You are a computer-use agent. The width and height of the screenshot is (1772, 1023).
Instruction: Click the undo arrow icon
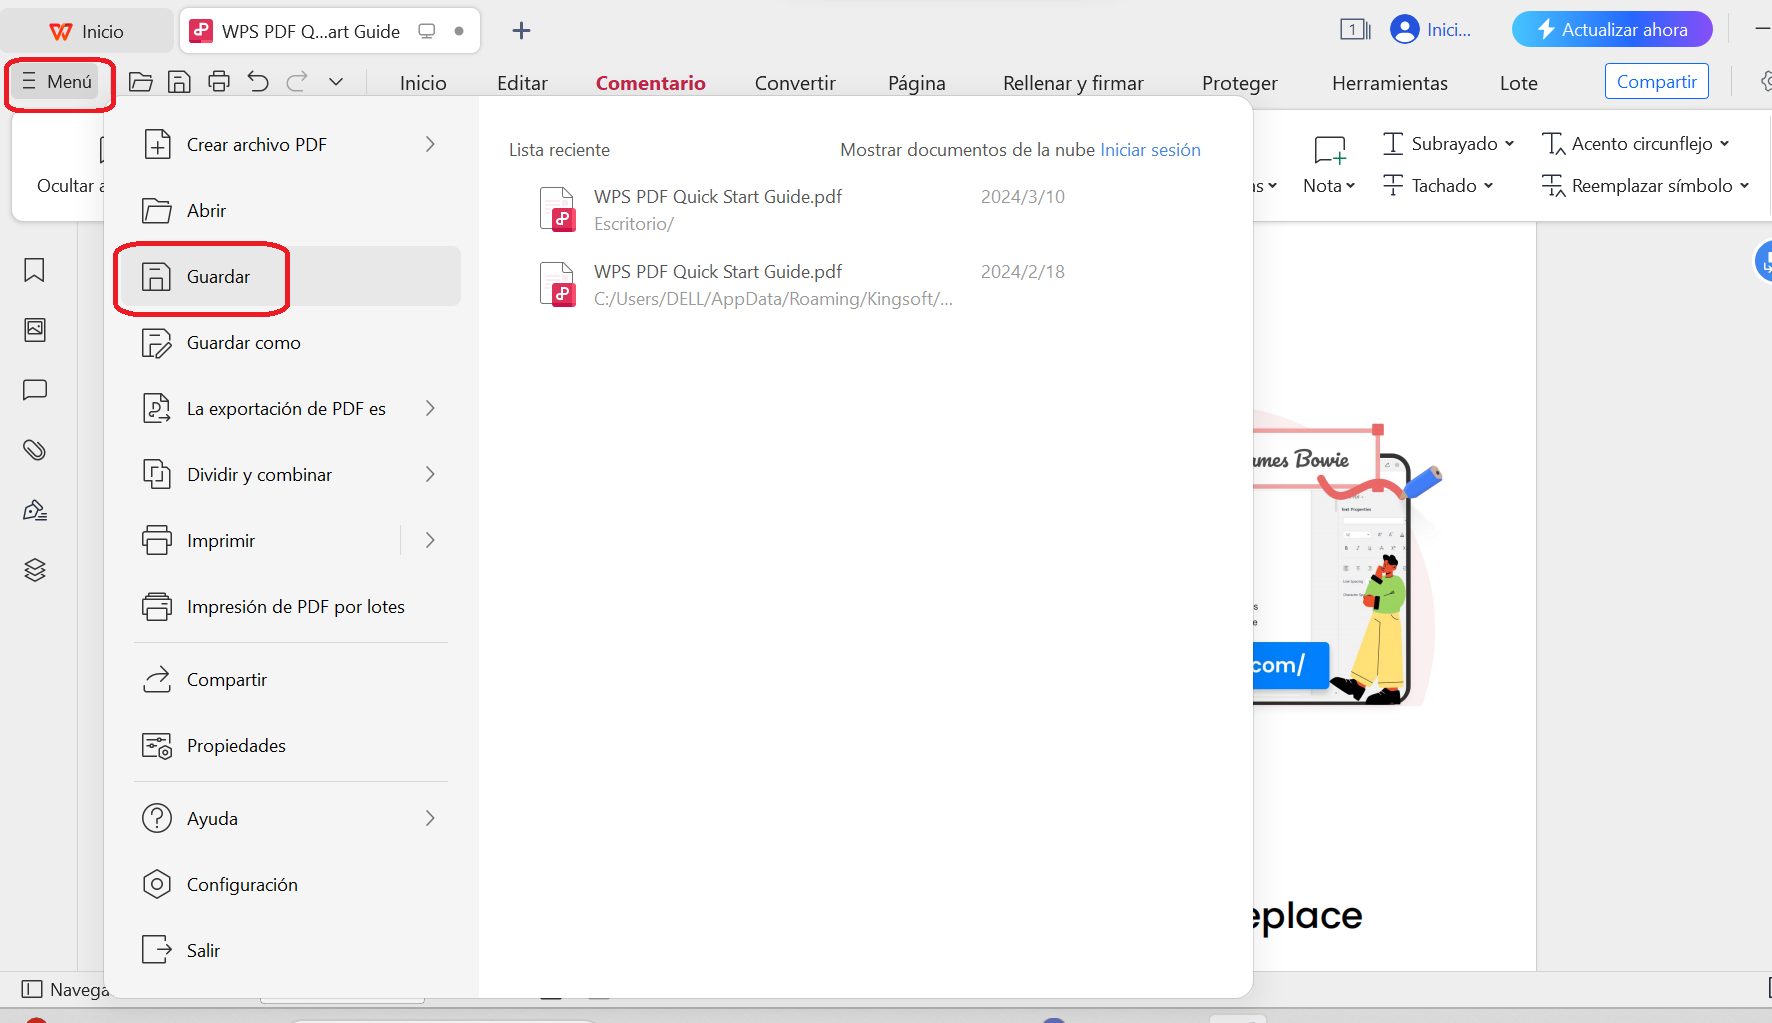point(258,82)
